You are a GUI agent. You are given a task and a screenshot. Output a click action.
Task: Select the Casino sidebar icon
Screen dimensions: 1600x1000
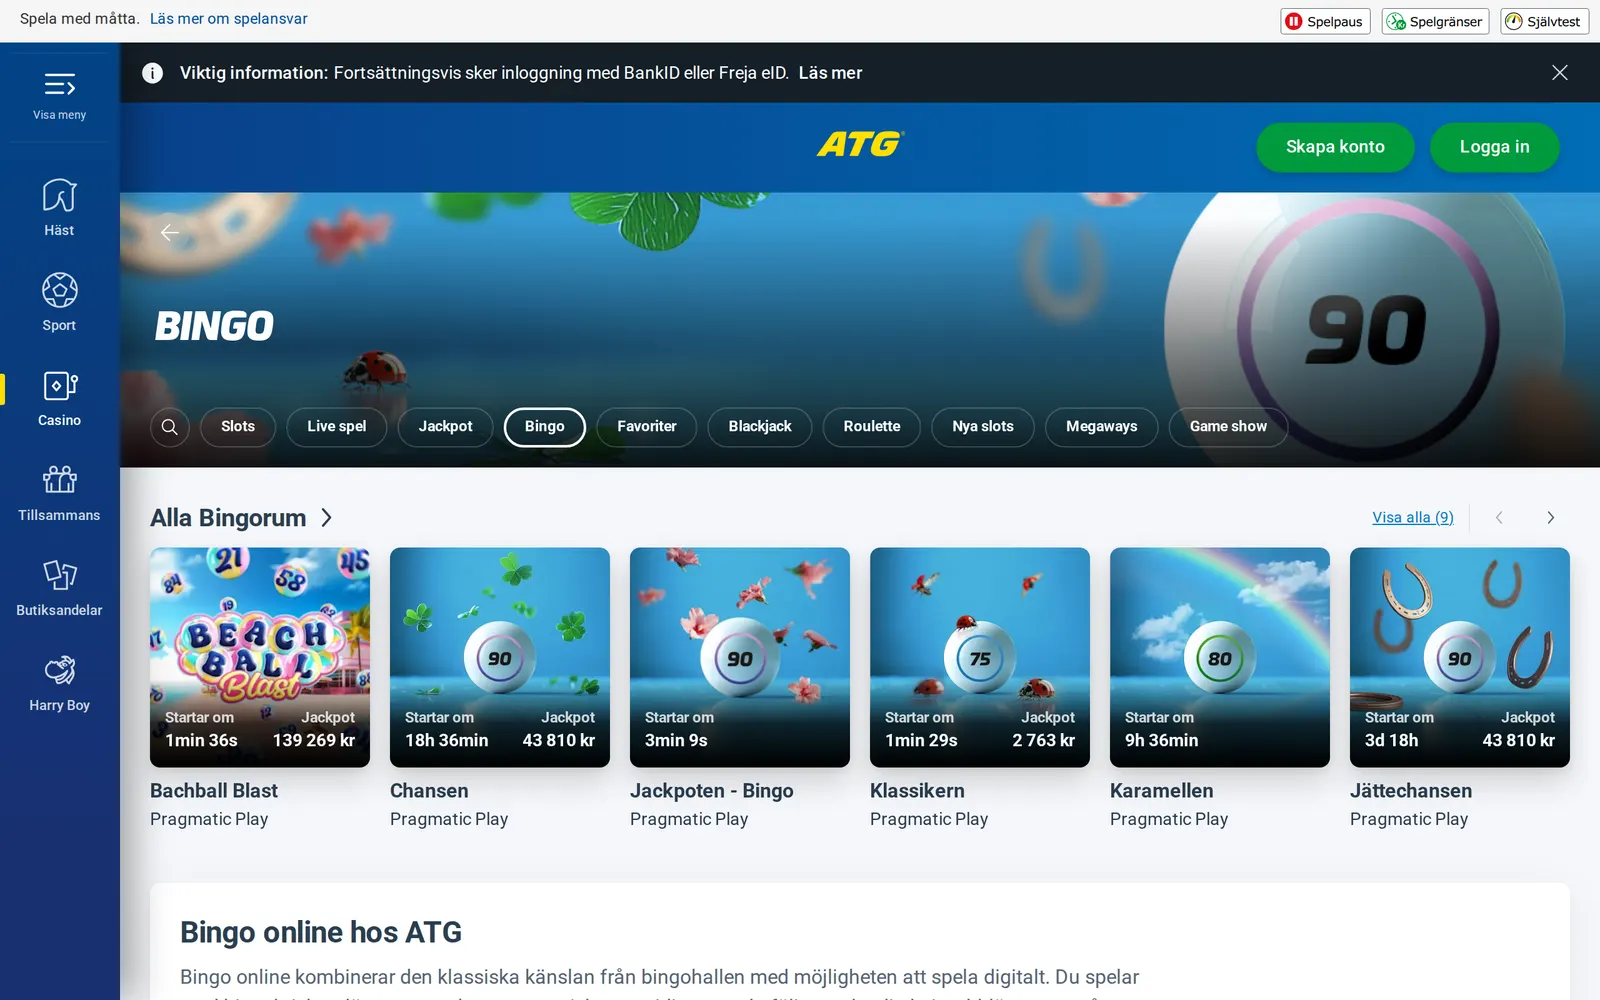point(59,385)
